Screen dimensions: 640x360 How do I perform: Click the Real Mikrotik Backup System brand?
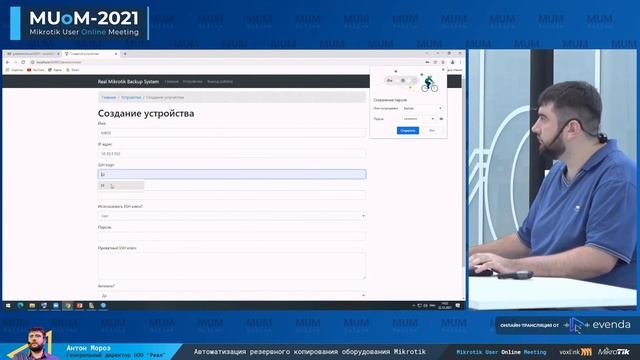pos(128,82)
